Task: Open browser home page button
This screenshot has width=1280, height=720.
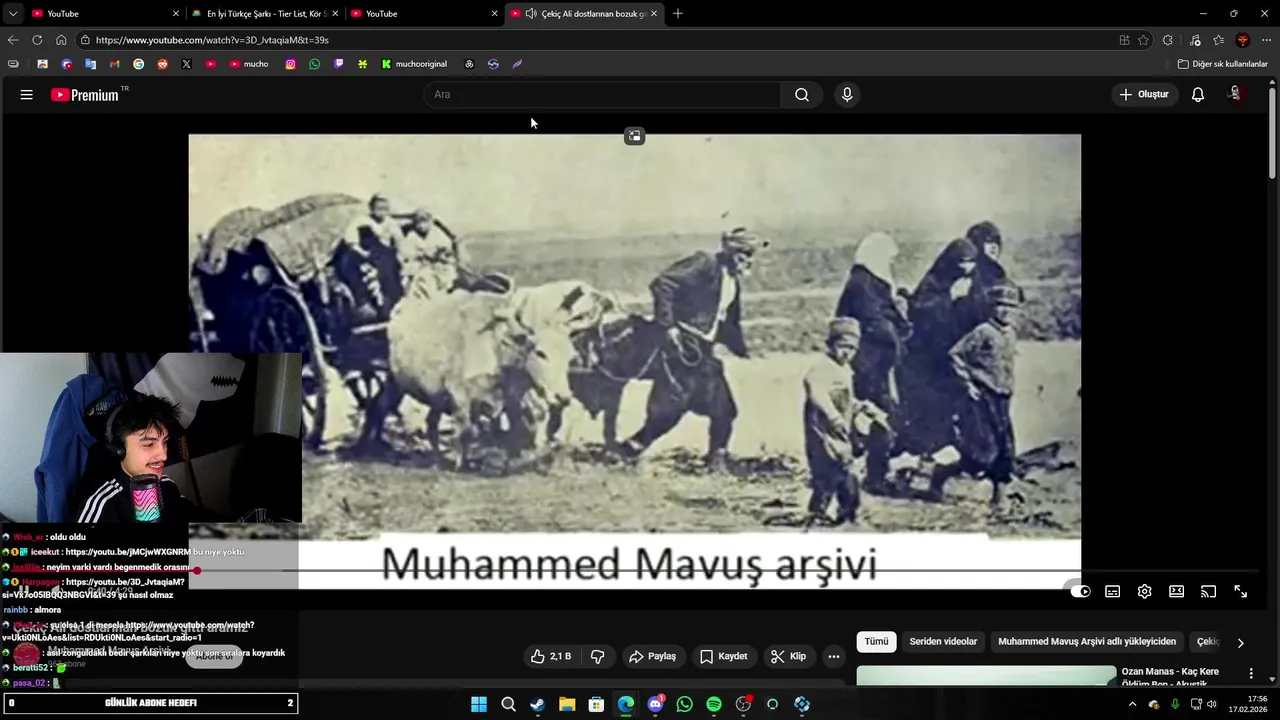Action: click(x=61, y=40)
